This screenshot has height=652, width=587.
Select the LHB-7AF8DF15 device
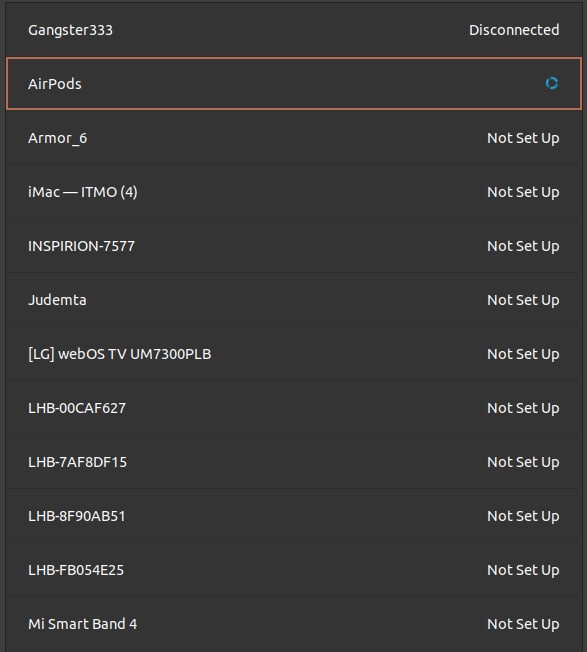pos(294,462)
